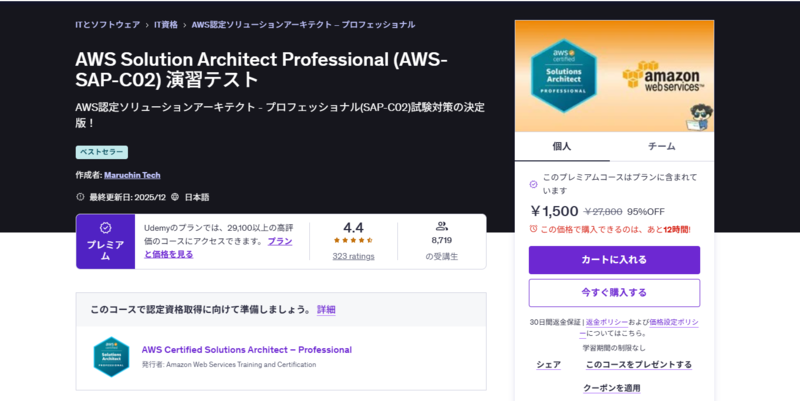The height and width of the screenshot is (401, 800).
Task: Click the 最終更新日: 2025/12 text
Action: tap(128, 197)
